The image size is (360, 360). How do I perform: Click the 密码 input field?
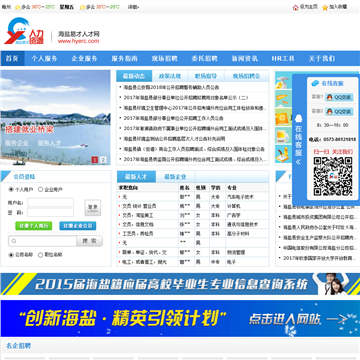tap(51, 212)
